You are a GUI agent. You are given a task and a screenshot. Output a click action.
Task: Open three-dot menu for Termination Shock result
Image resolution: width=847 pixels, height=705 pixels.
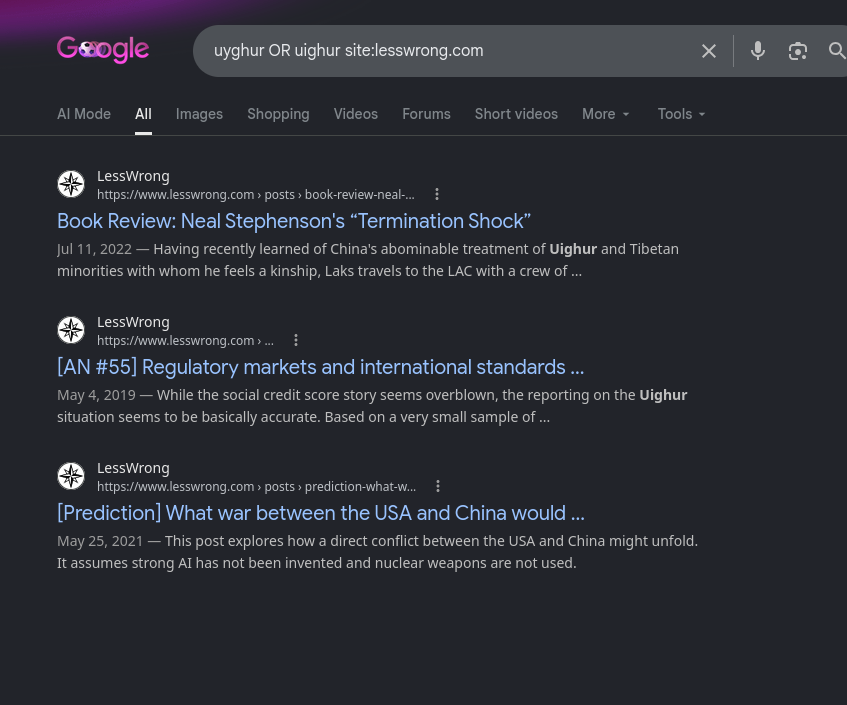click(x=437, y=194)
